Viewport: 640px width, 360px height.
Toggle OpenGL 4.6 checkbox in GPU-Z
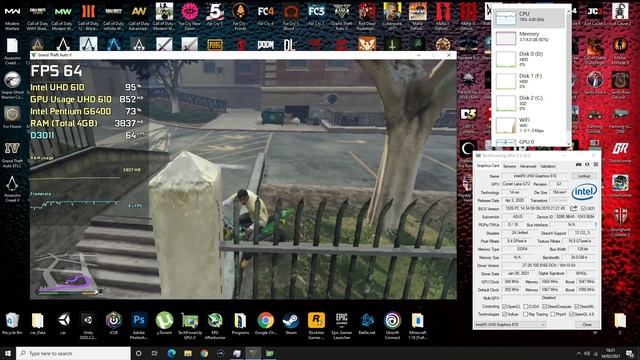point(571,314)
